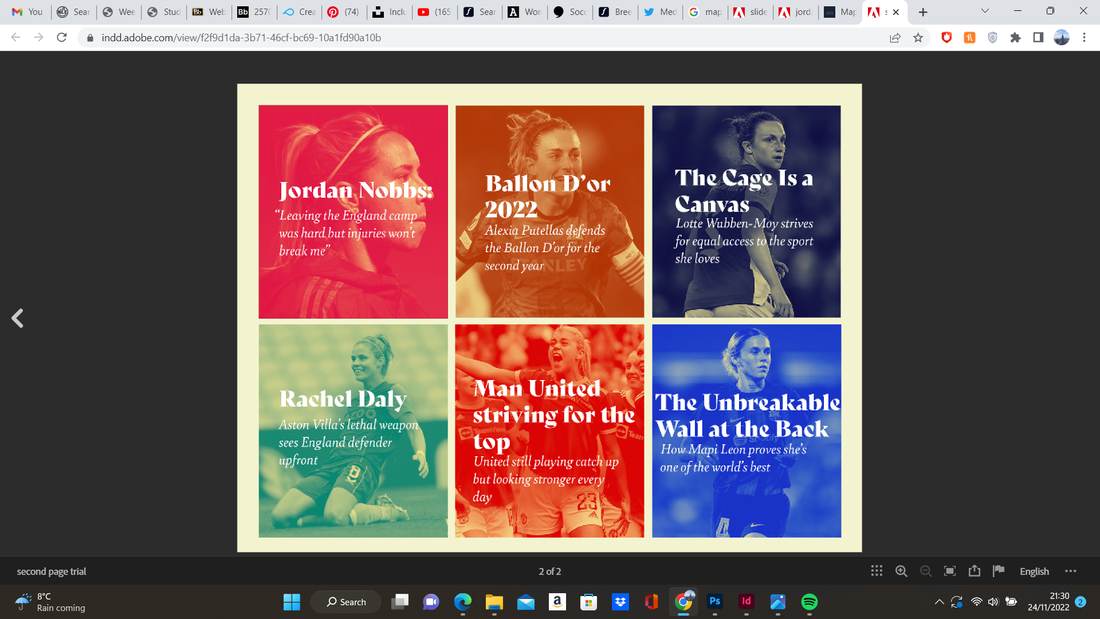1100x619 pixels.
Task: Switch to the Gmail browser tab
Action: tap(27, 12)
